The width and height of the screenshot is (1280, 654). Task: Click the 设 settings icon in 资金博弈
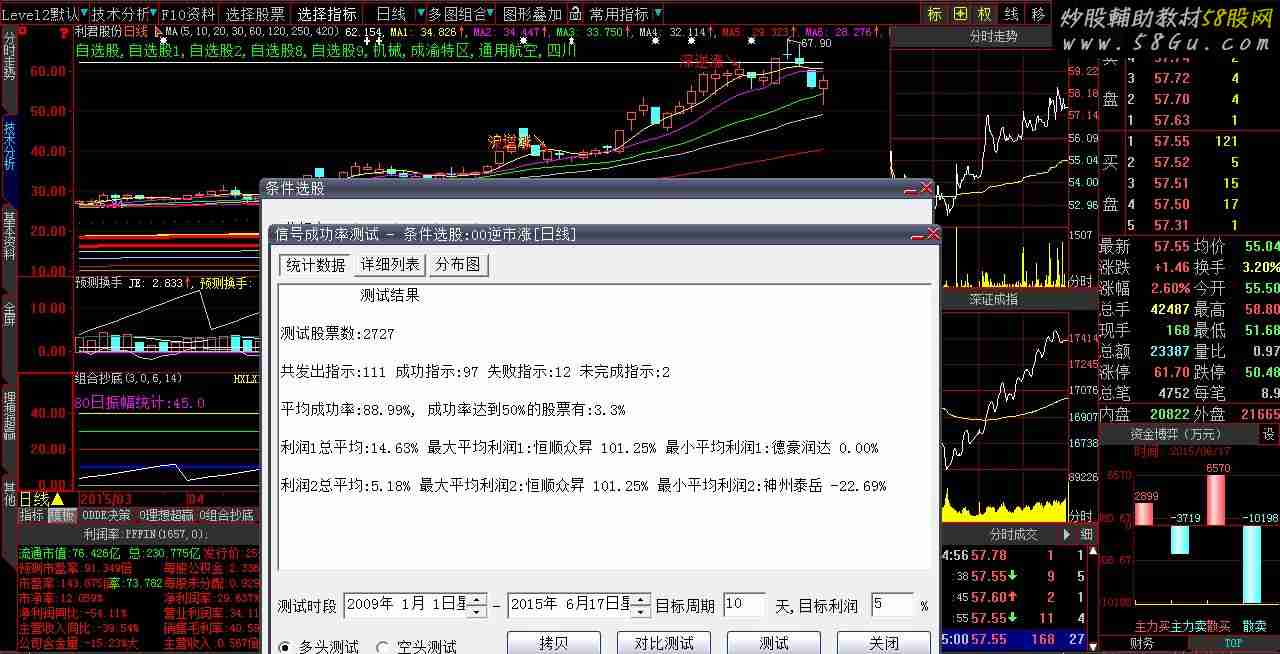1268,435
